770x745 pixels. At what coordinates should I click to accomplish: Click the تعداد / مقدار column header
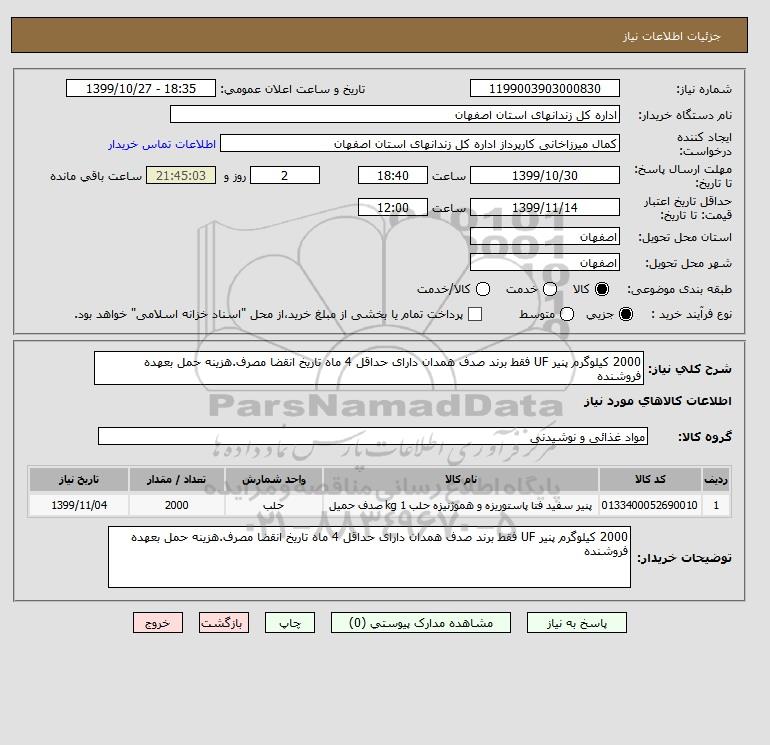click(177, 479)
